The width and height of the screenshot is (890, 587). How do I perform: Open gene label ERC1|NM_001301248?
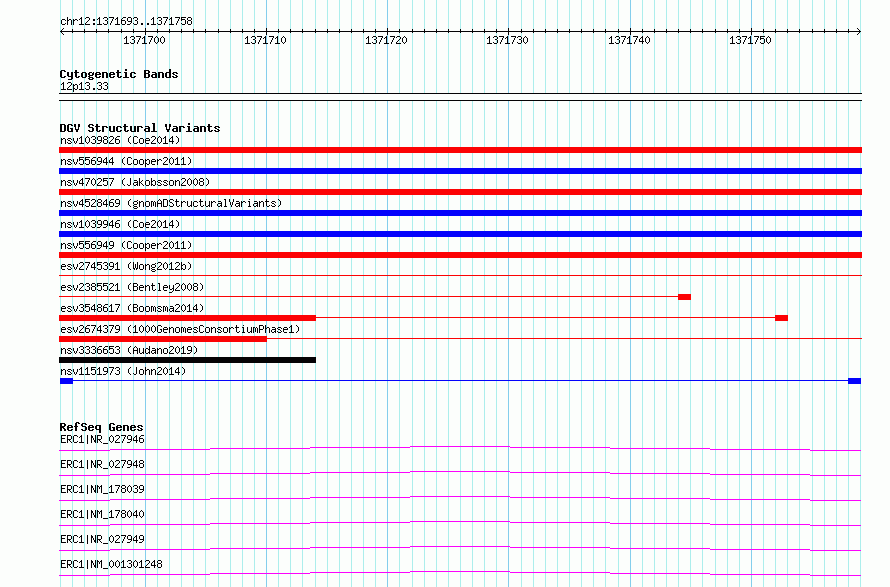click(x=111, y=564)
